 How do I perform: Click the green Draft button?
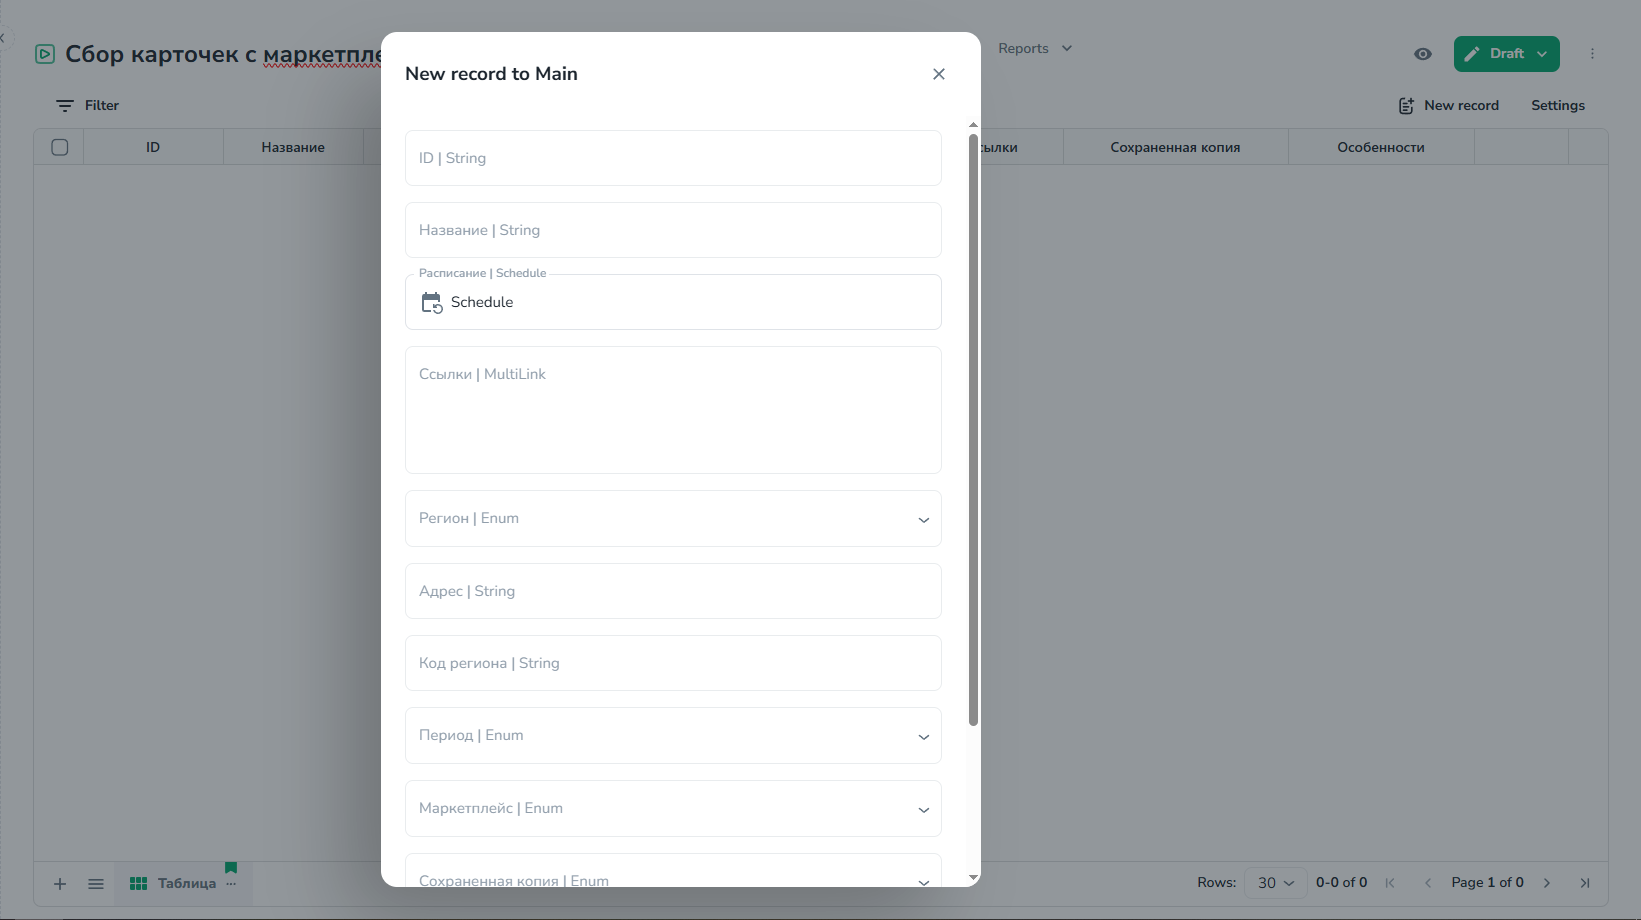tap(1494, 54)
